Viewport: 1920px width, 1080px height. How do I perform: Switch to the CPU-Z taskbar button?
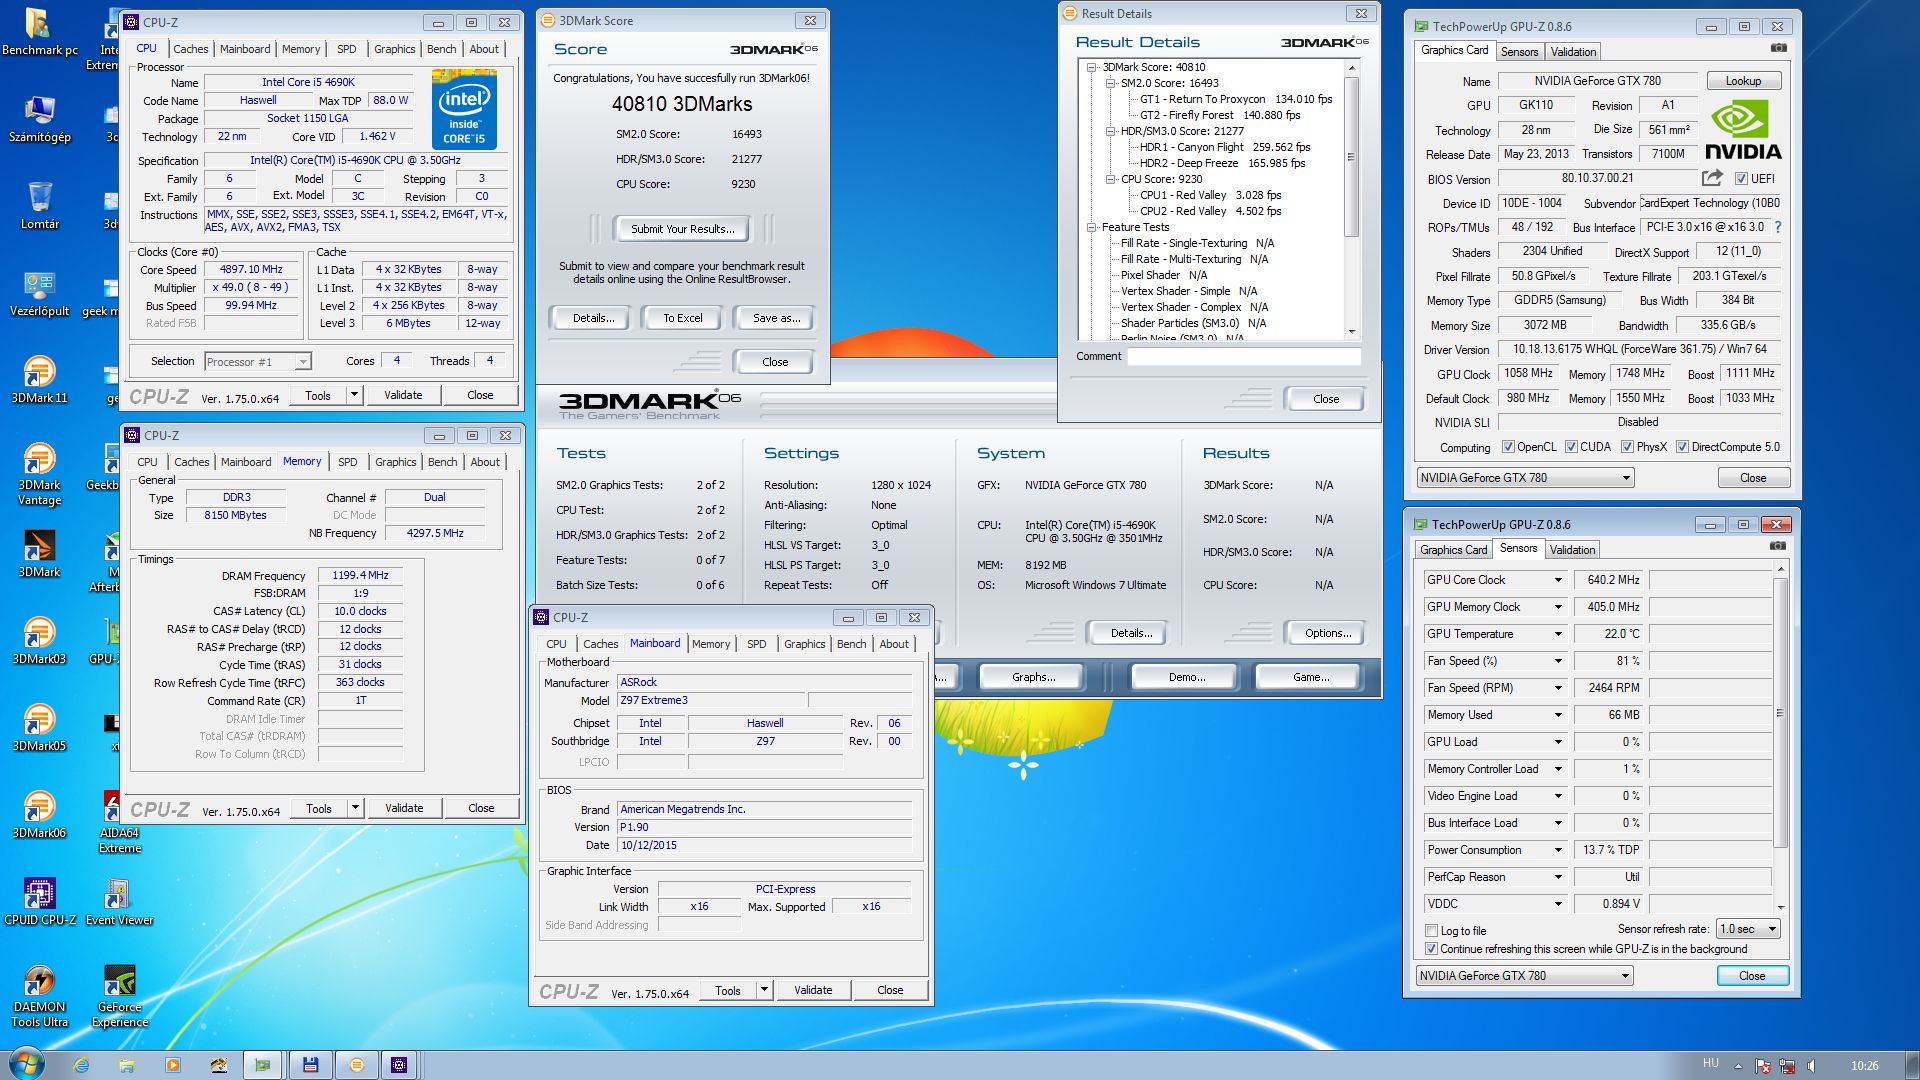click(399, 1065)
